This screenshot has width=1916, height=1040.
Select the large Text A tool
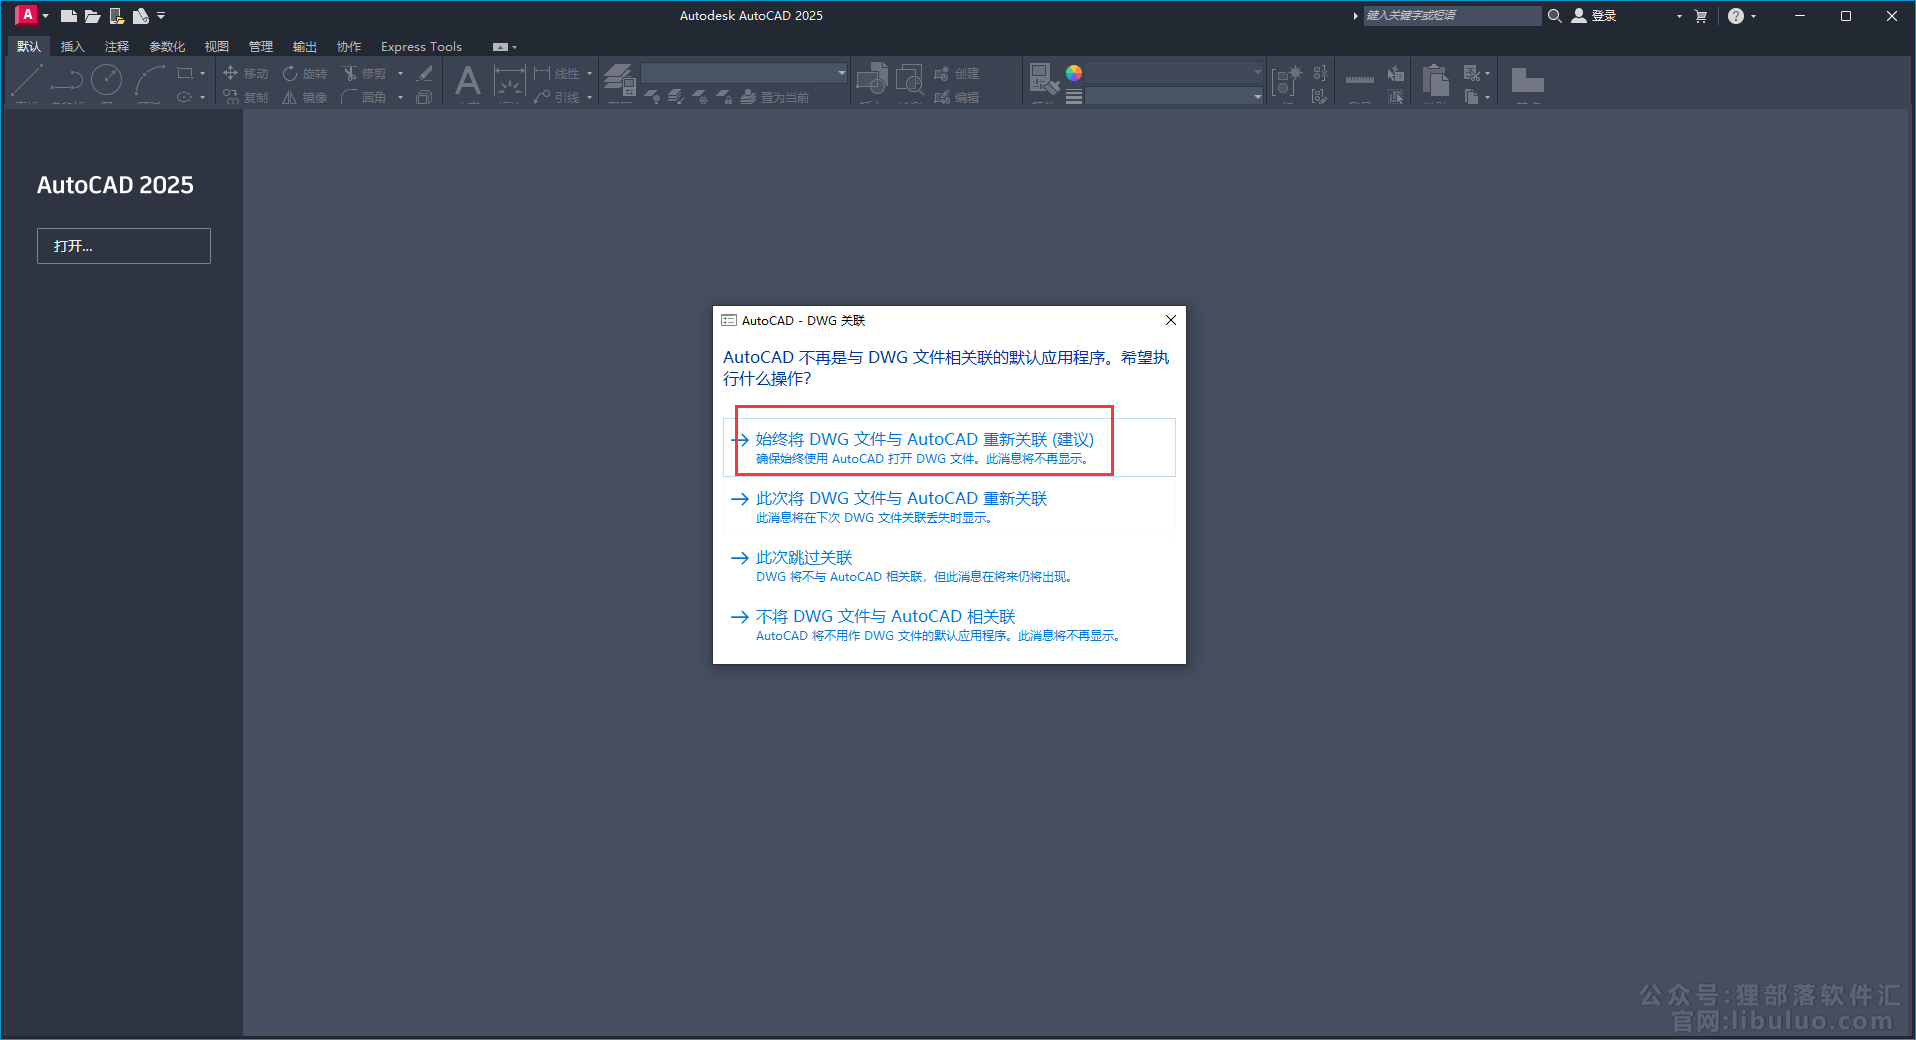pos(467,80)
